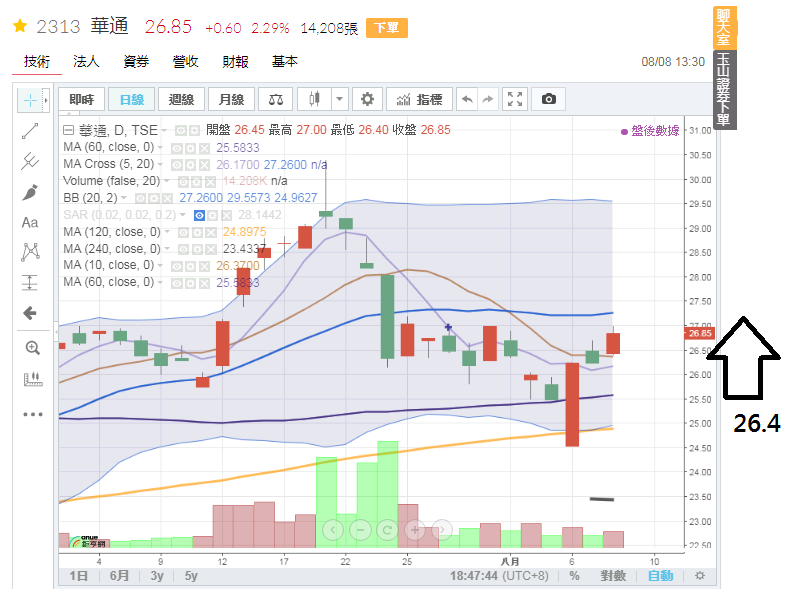Switch the chart to 即時 realtime
789x600 pixels.
(82, 99)
